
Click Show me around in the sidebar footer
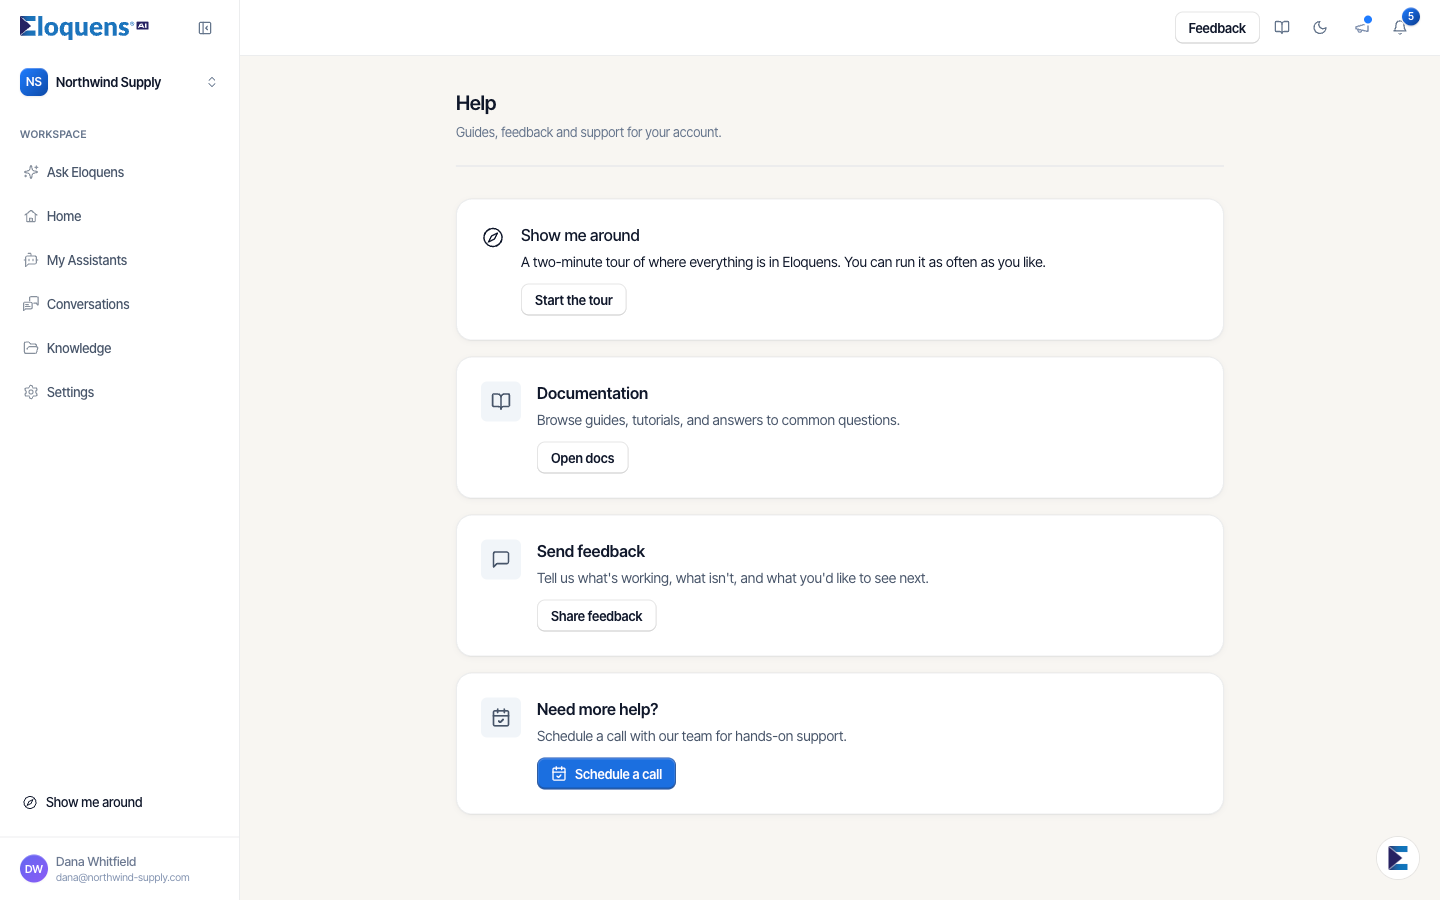120,802
